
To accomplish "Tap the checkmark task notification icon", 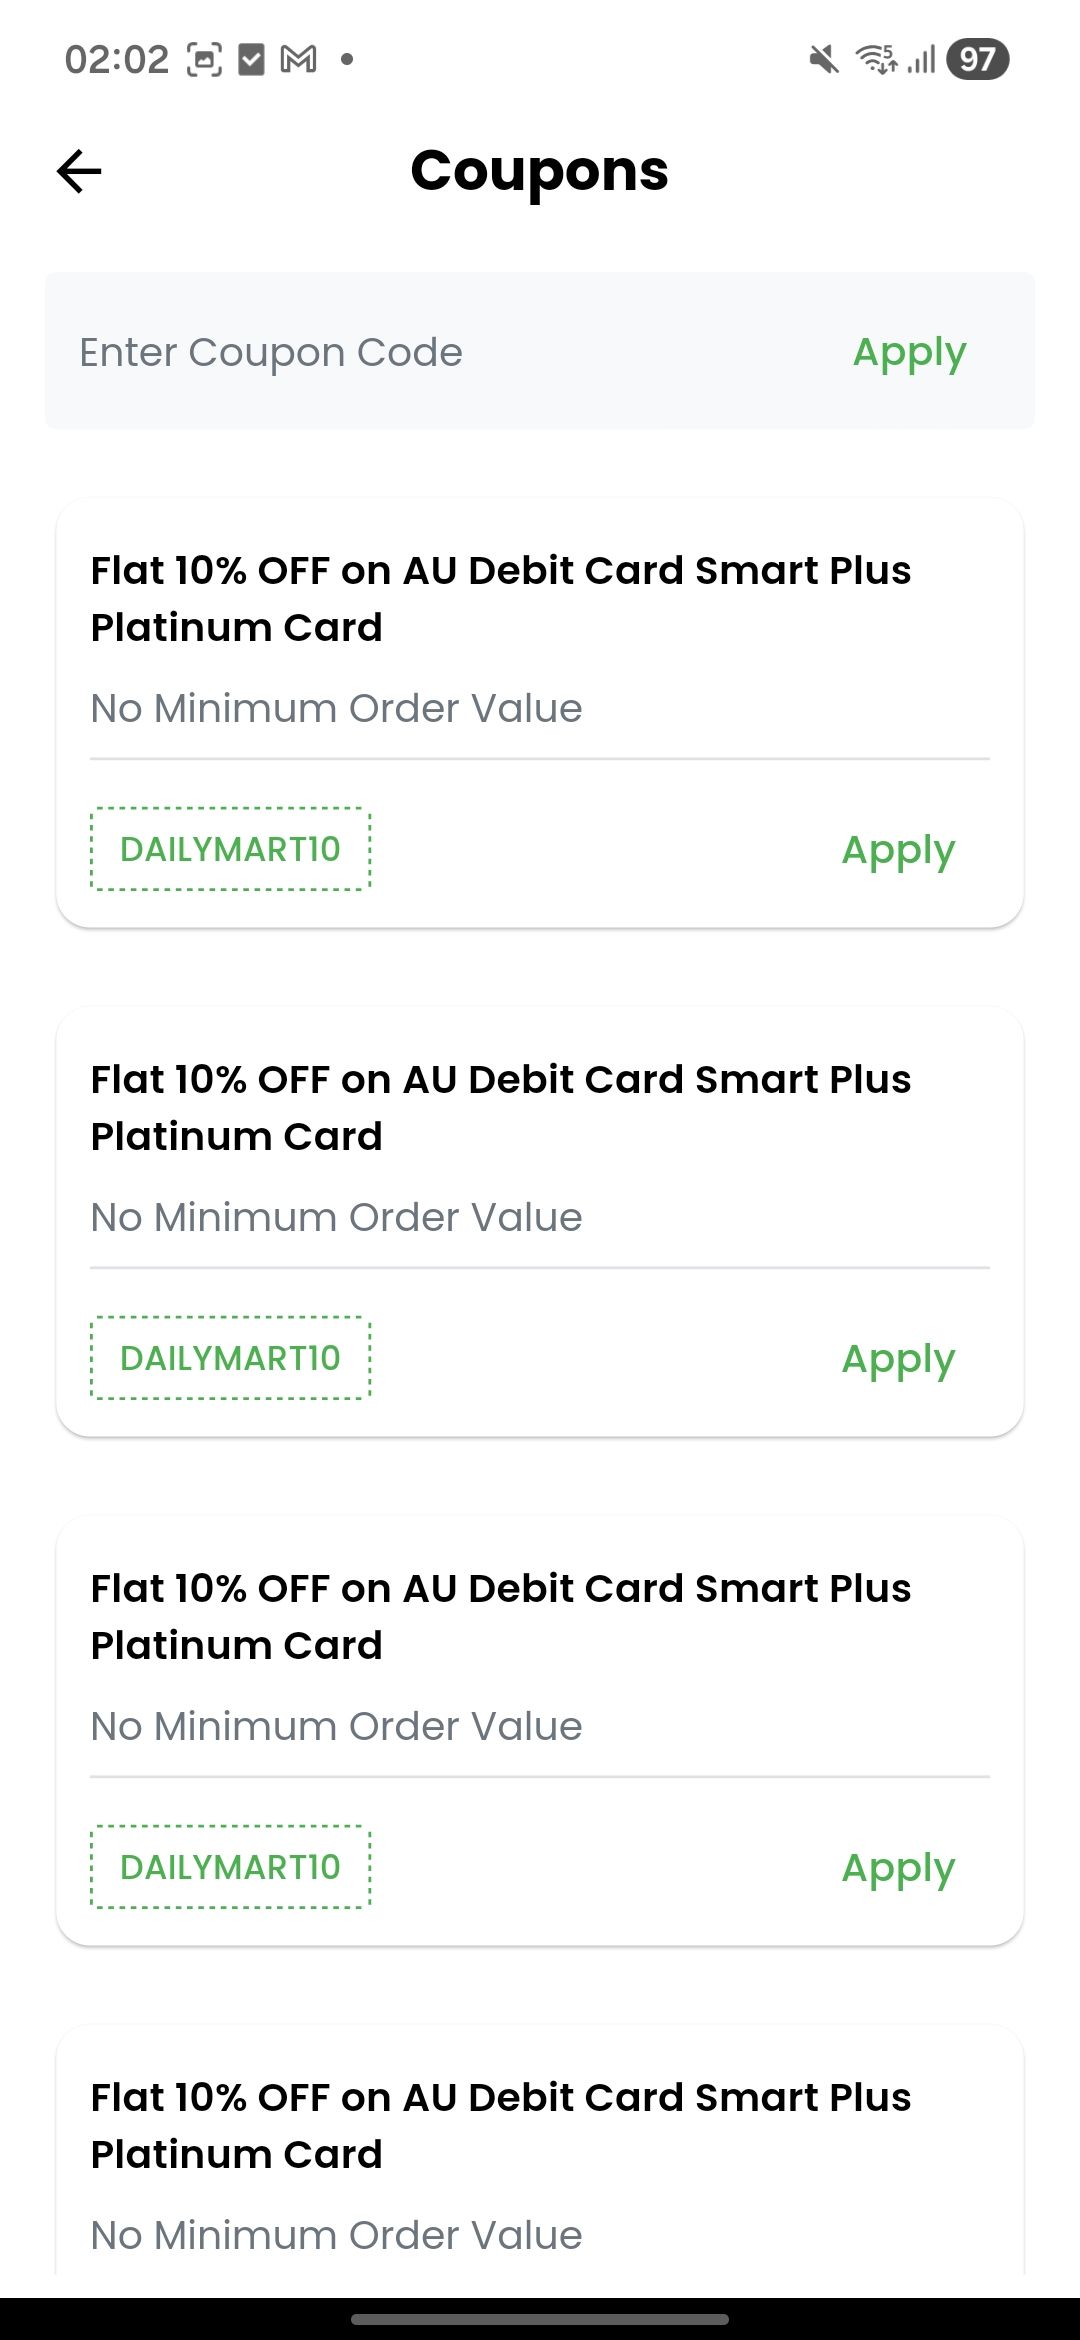I will click(x=251, y=60).
